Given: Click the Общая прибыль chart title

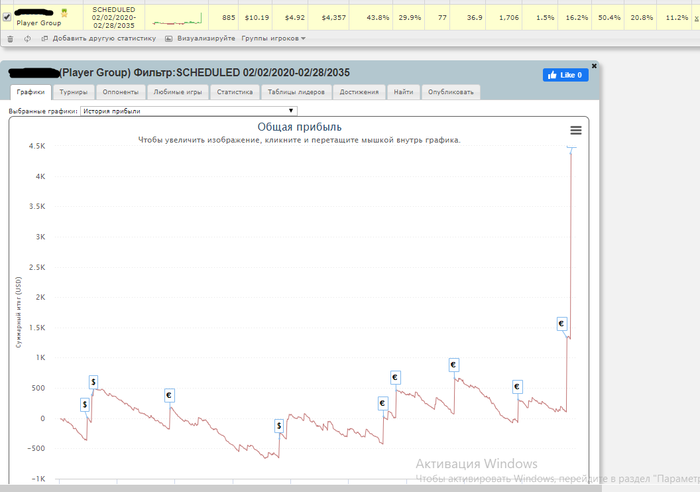Looking at the screenshot, I should (x=299, y=127).
